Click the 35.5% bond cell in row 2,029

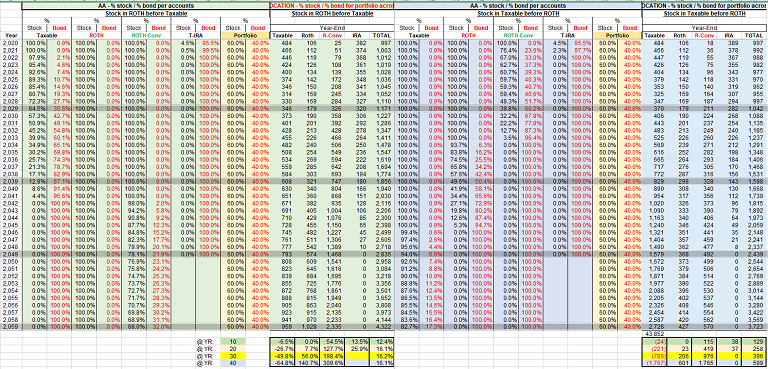click(59, 107)
